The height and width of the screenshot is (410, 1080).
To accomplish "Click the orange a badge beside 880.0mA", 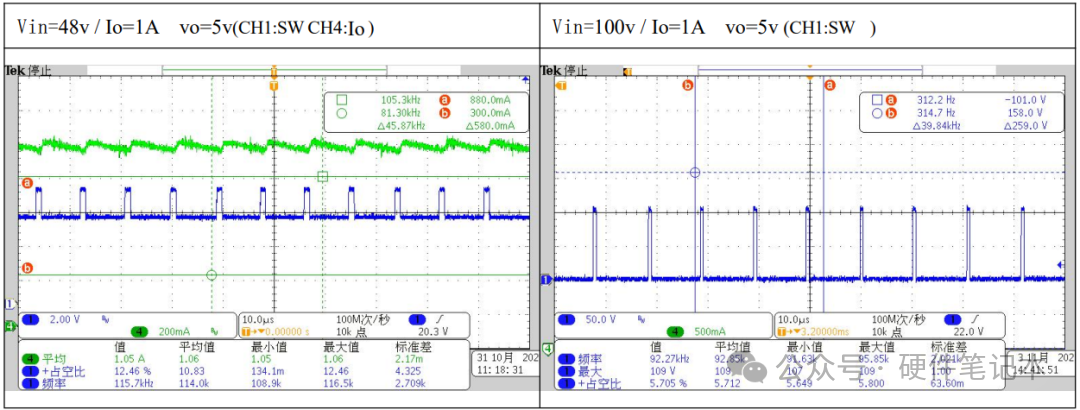I will 444,99.
